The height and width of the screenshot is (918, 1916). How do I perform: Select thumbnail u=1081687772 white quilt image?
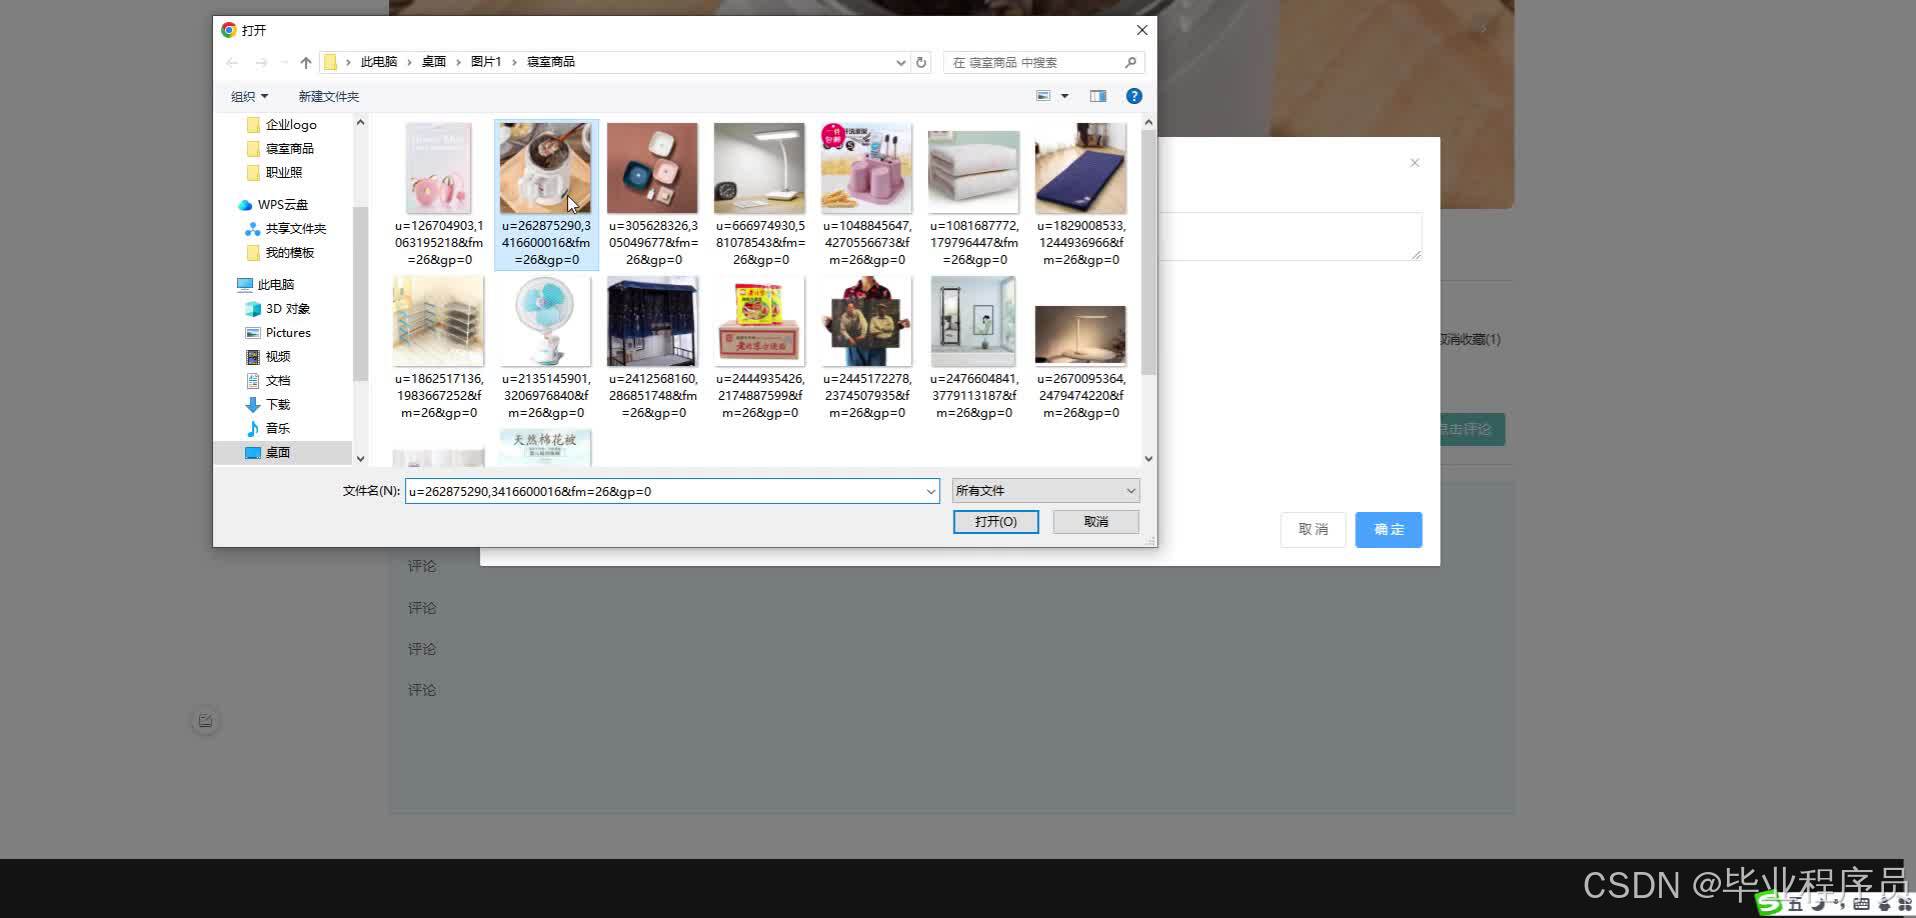973,172
